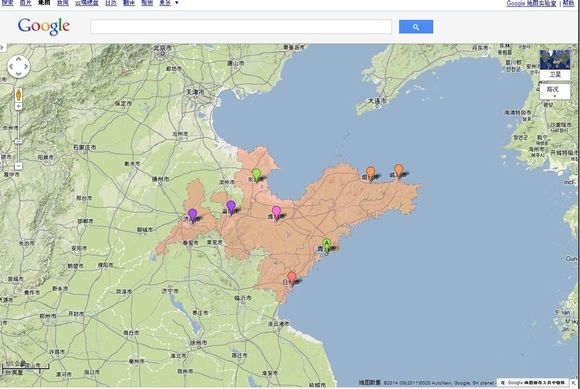
Task: Select the rightmost orange pin at Weihai
Action: coord(398,171)
